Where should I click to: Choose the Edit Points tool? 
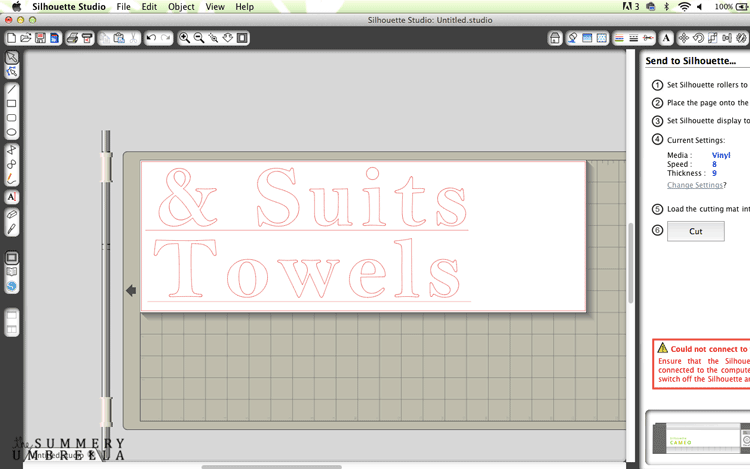(12, 72)
